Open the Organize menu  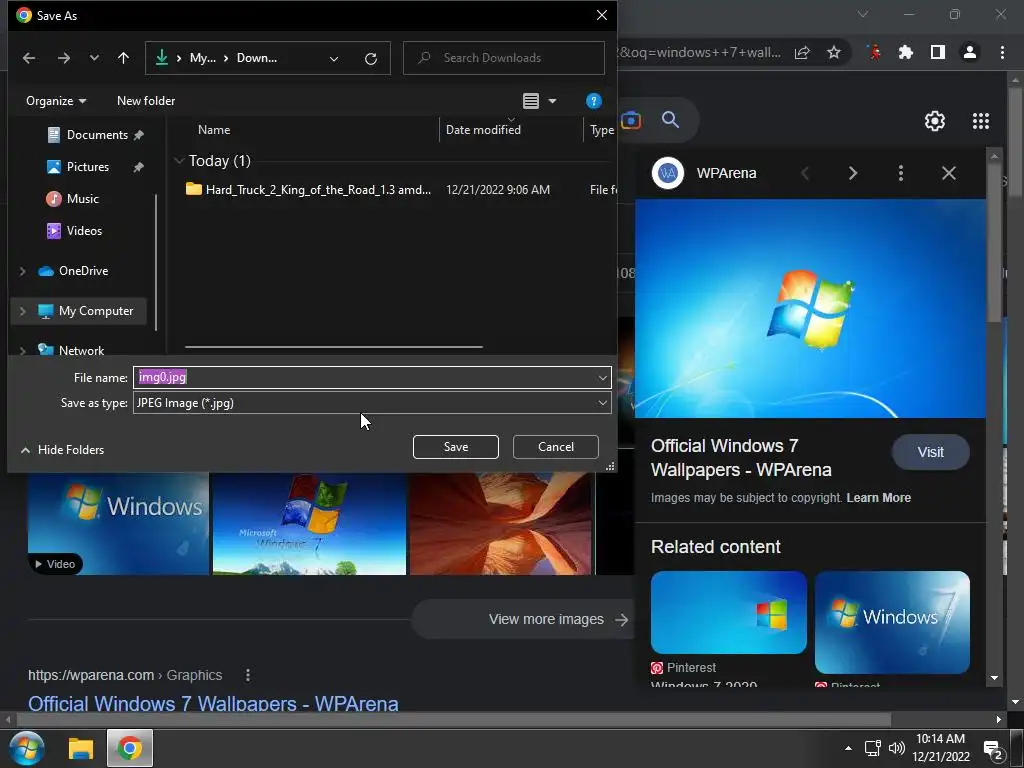click(x=56, y=101)
